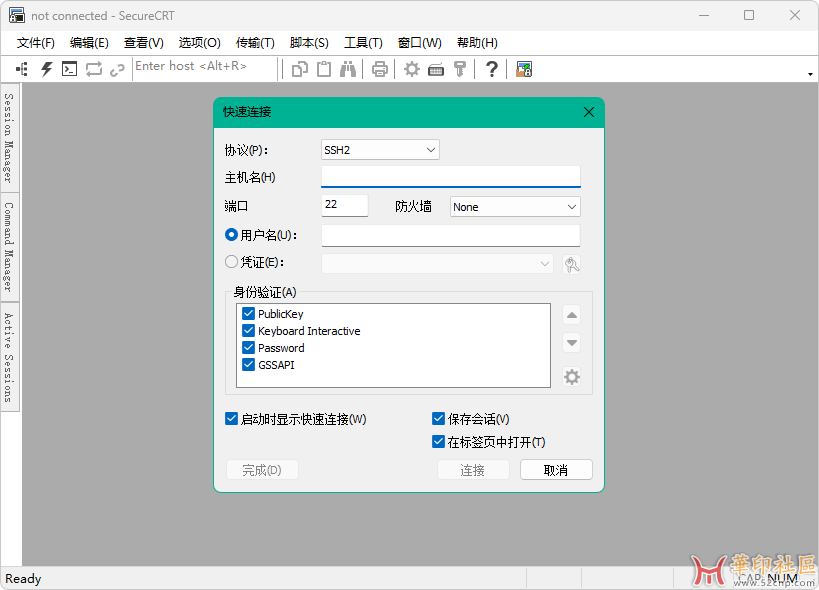Open the 协议(P) SSH2 dropdown

point(380,150)
